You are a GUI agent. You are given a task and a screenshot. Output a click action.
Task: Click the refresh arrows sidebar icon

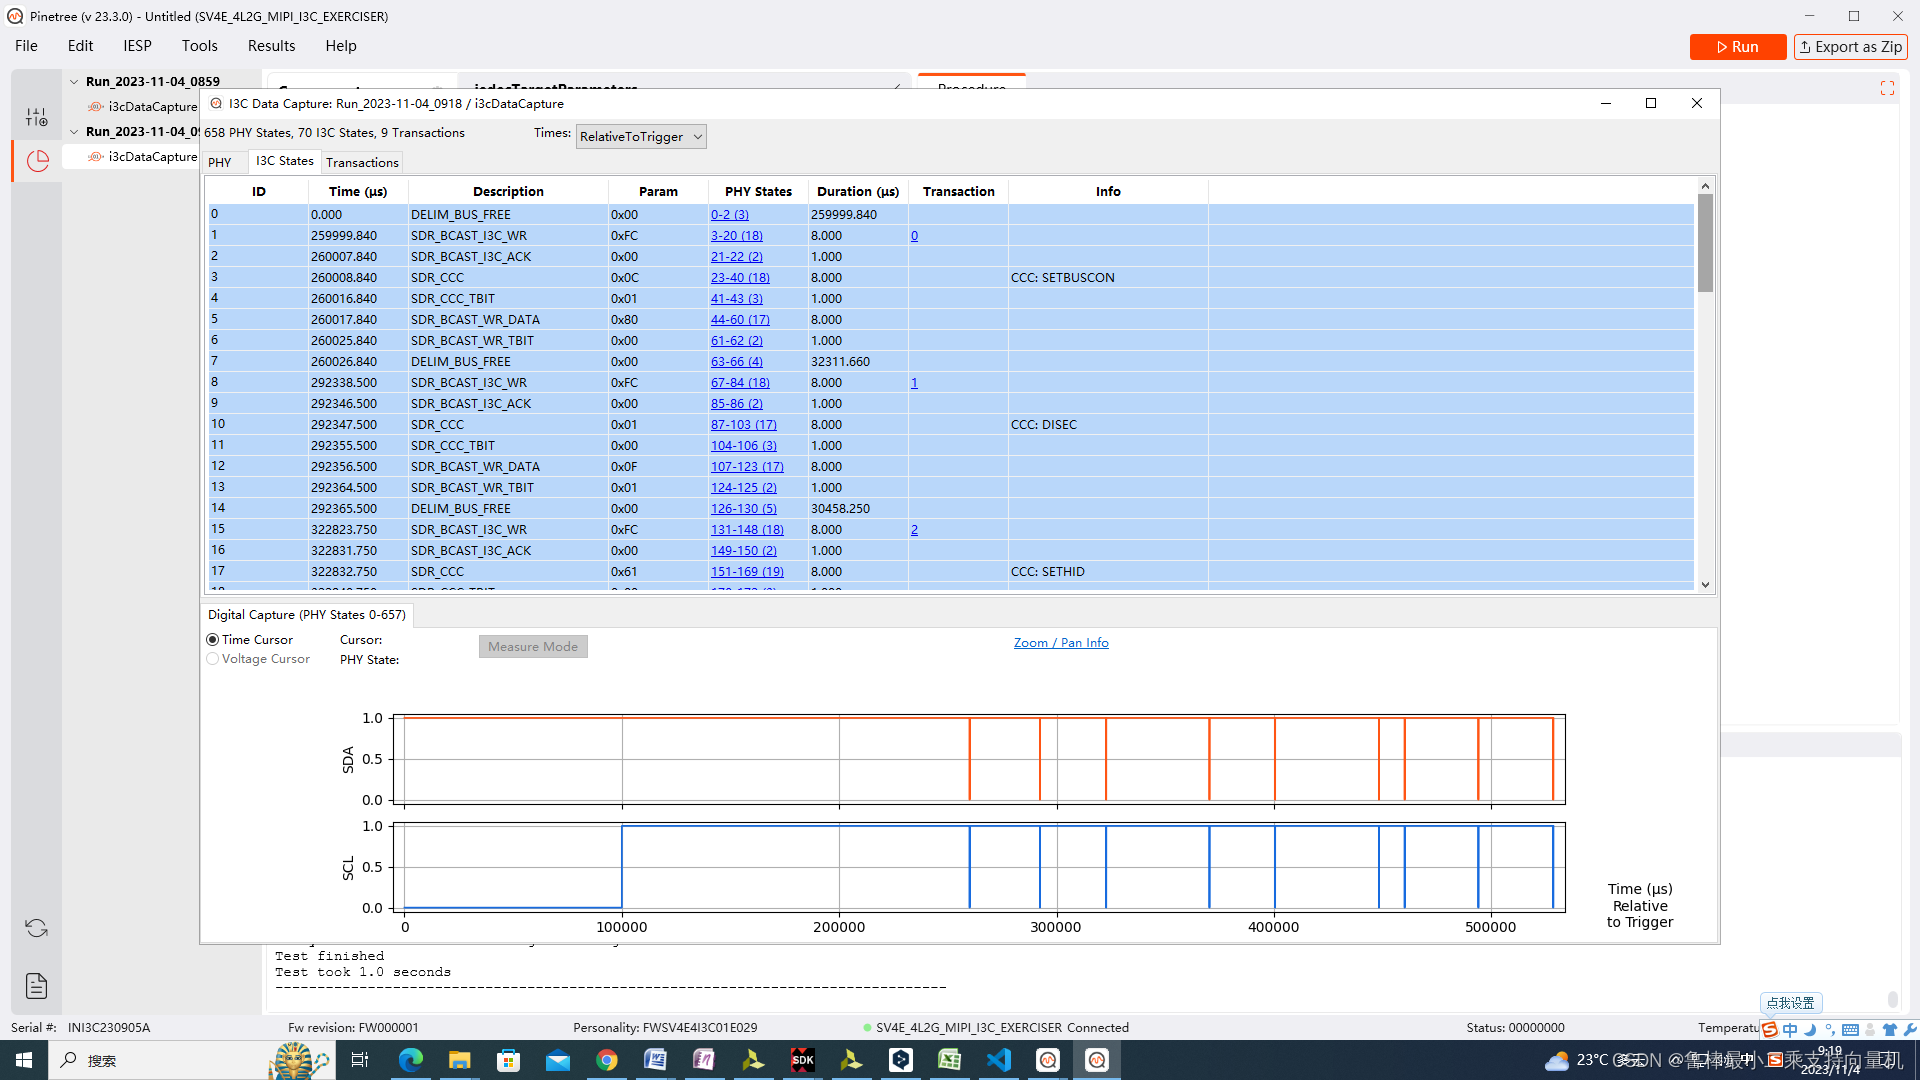[37, 928]
